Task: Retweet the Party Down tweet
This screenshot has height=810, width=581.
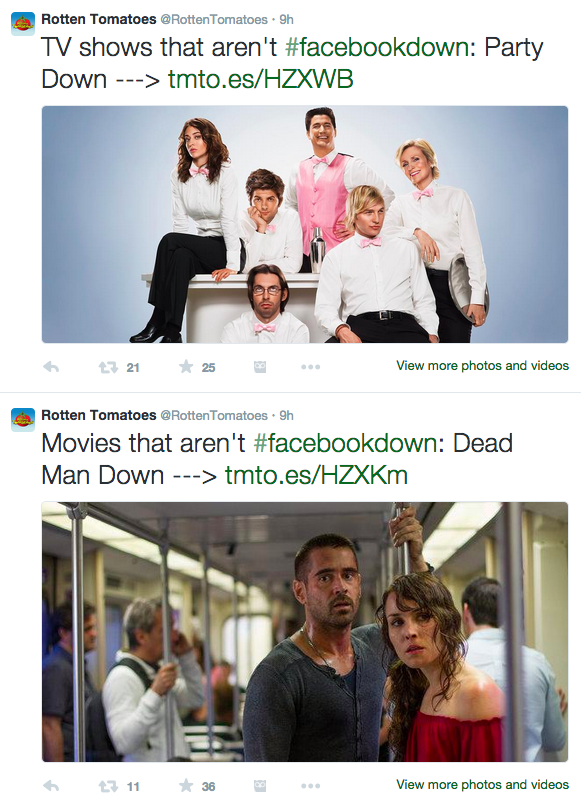Action: tap(108, 367)
